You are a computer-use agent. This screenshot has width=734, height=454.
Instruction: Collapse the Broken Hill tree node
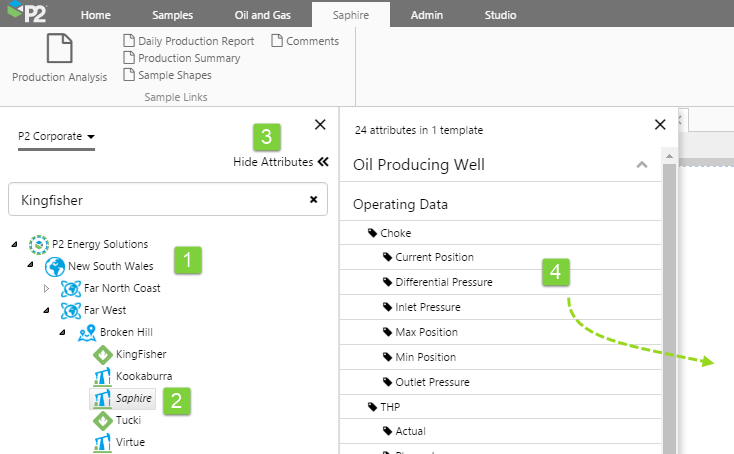coord(62,332)
